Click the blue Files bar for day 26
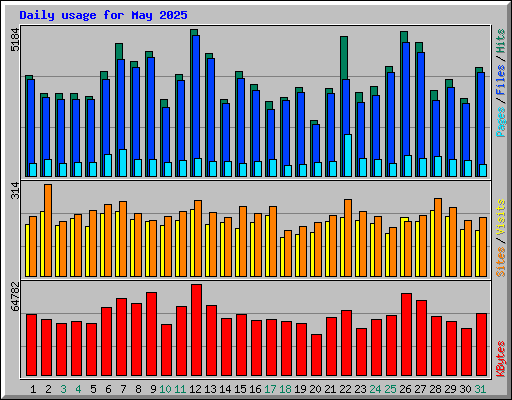512x400 pixels. 406,99
